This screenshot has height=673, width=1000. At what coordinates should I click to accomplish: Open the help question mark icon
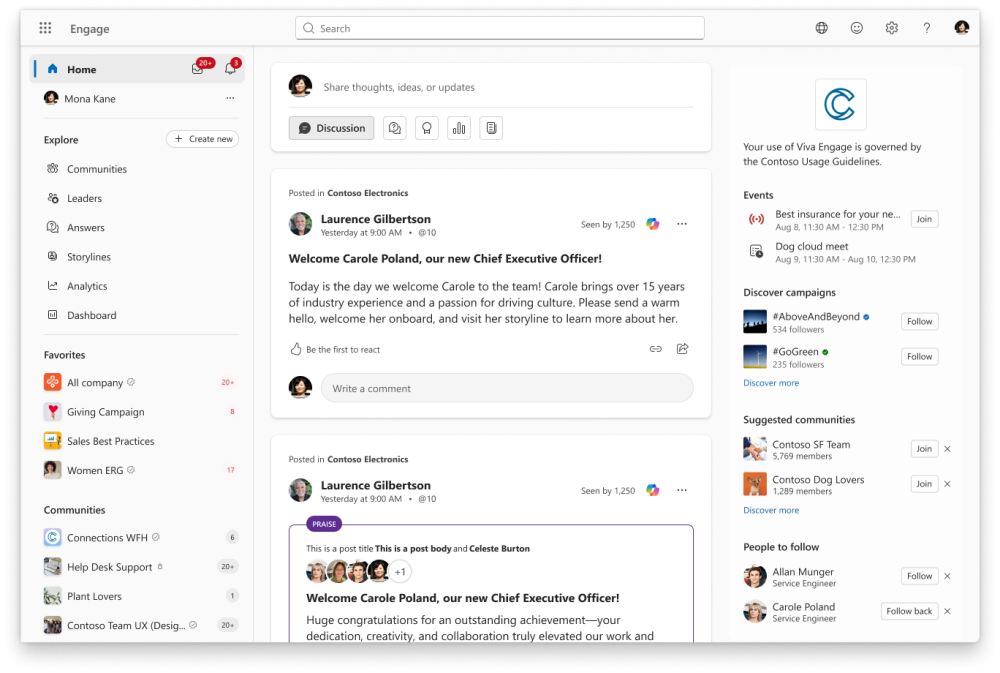[x=927, y=28]
